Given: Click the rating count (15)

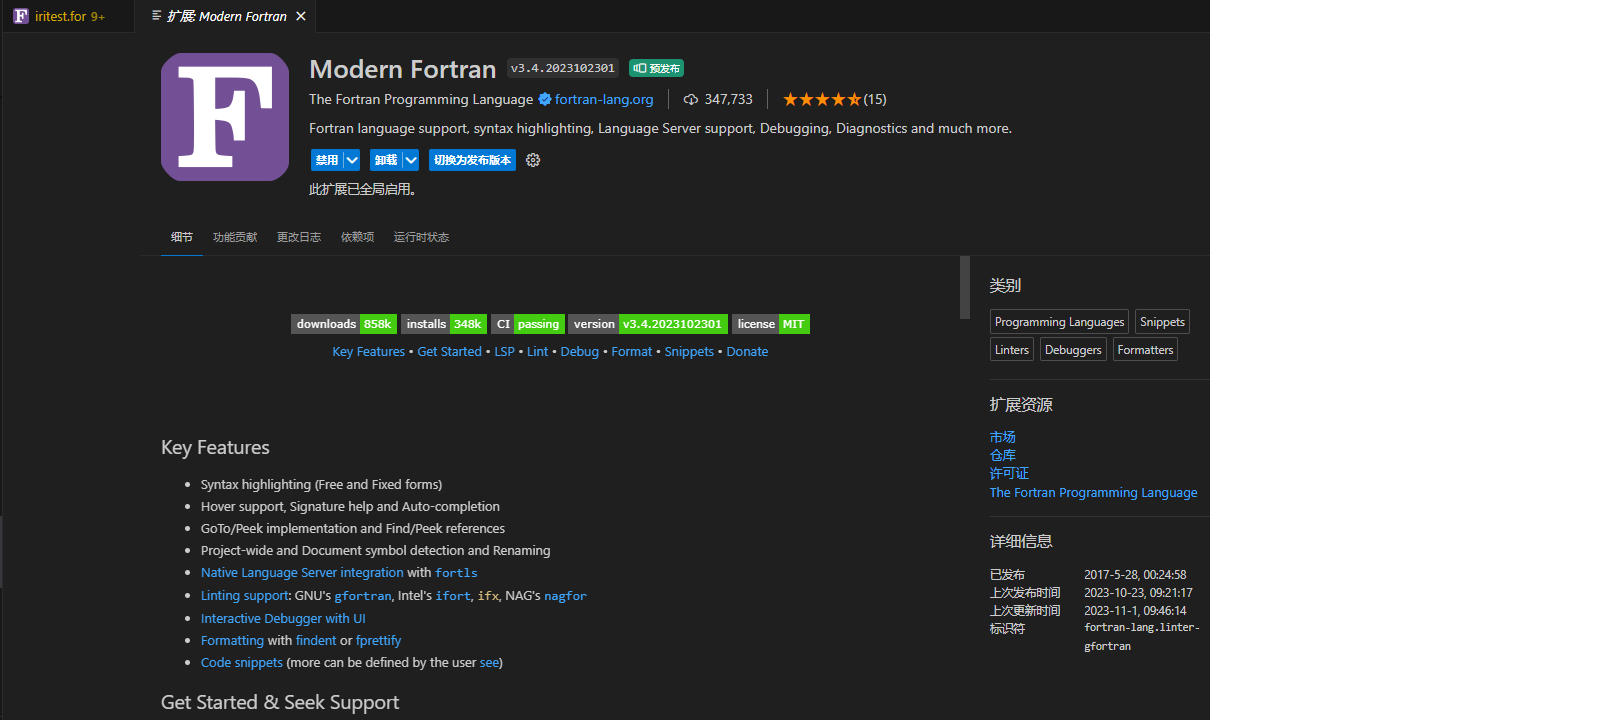Looking at the screenshot, I should click(875, 99).
